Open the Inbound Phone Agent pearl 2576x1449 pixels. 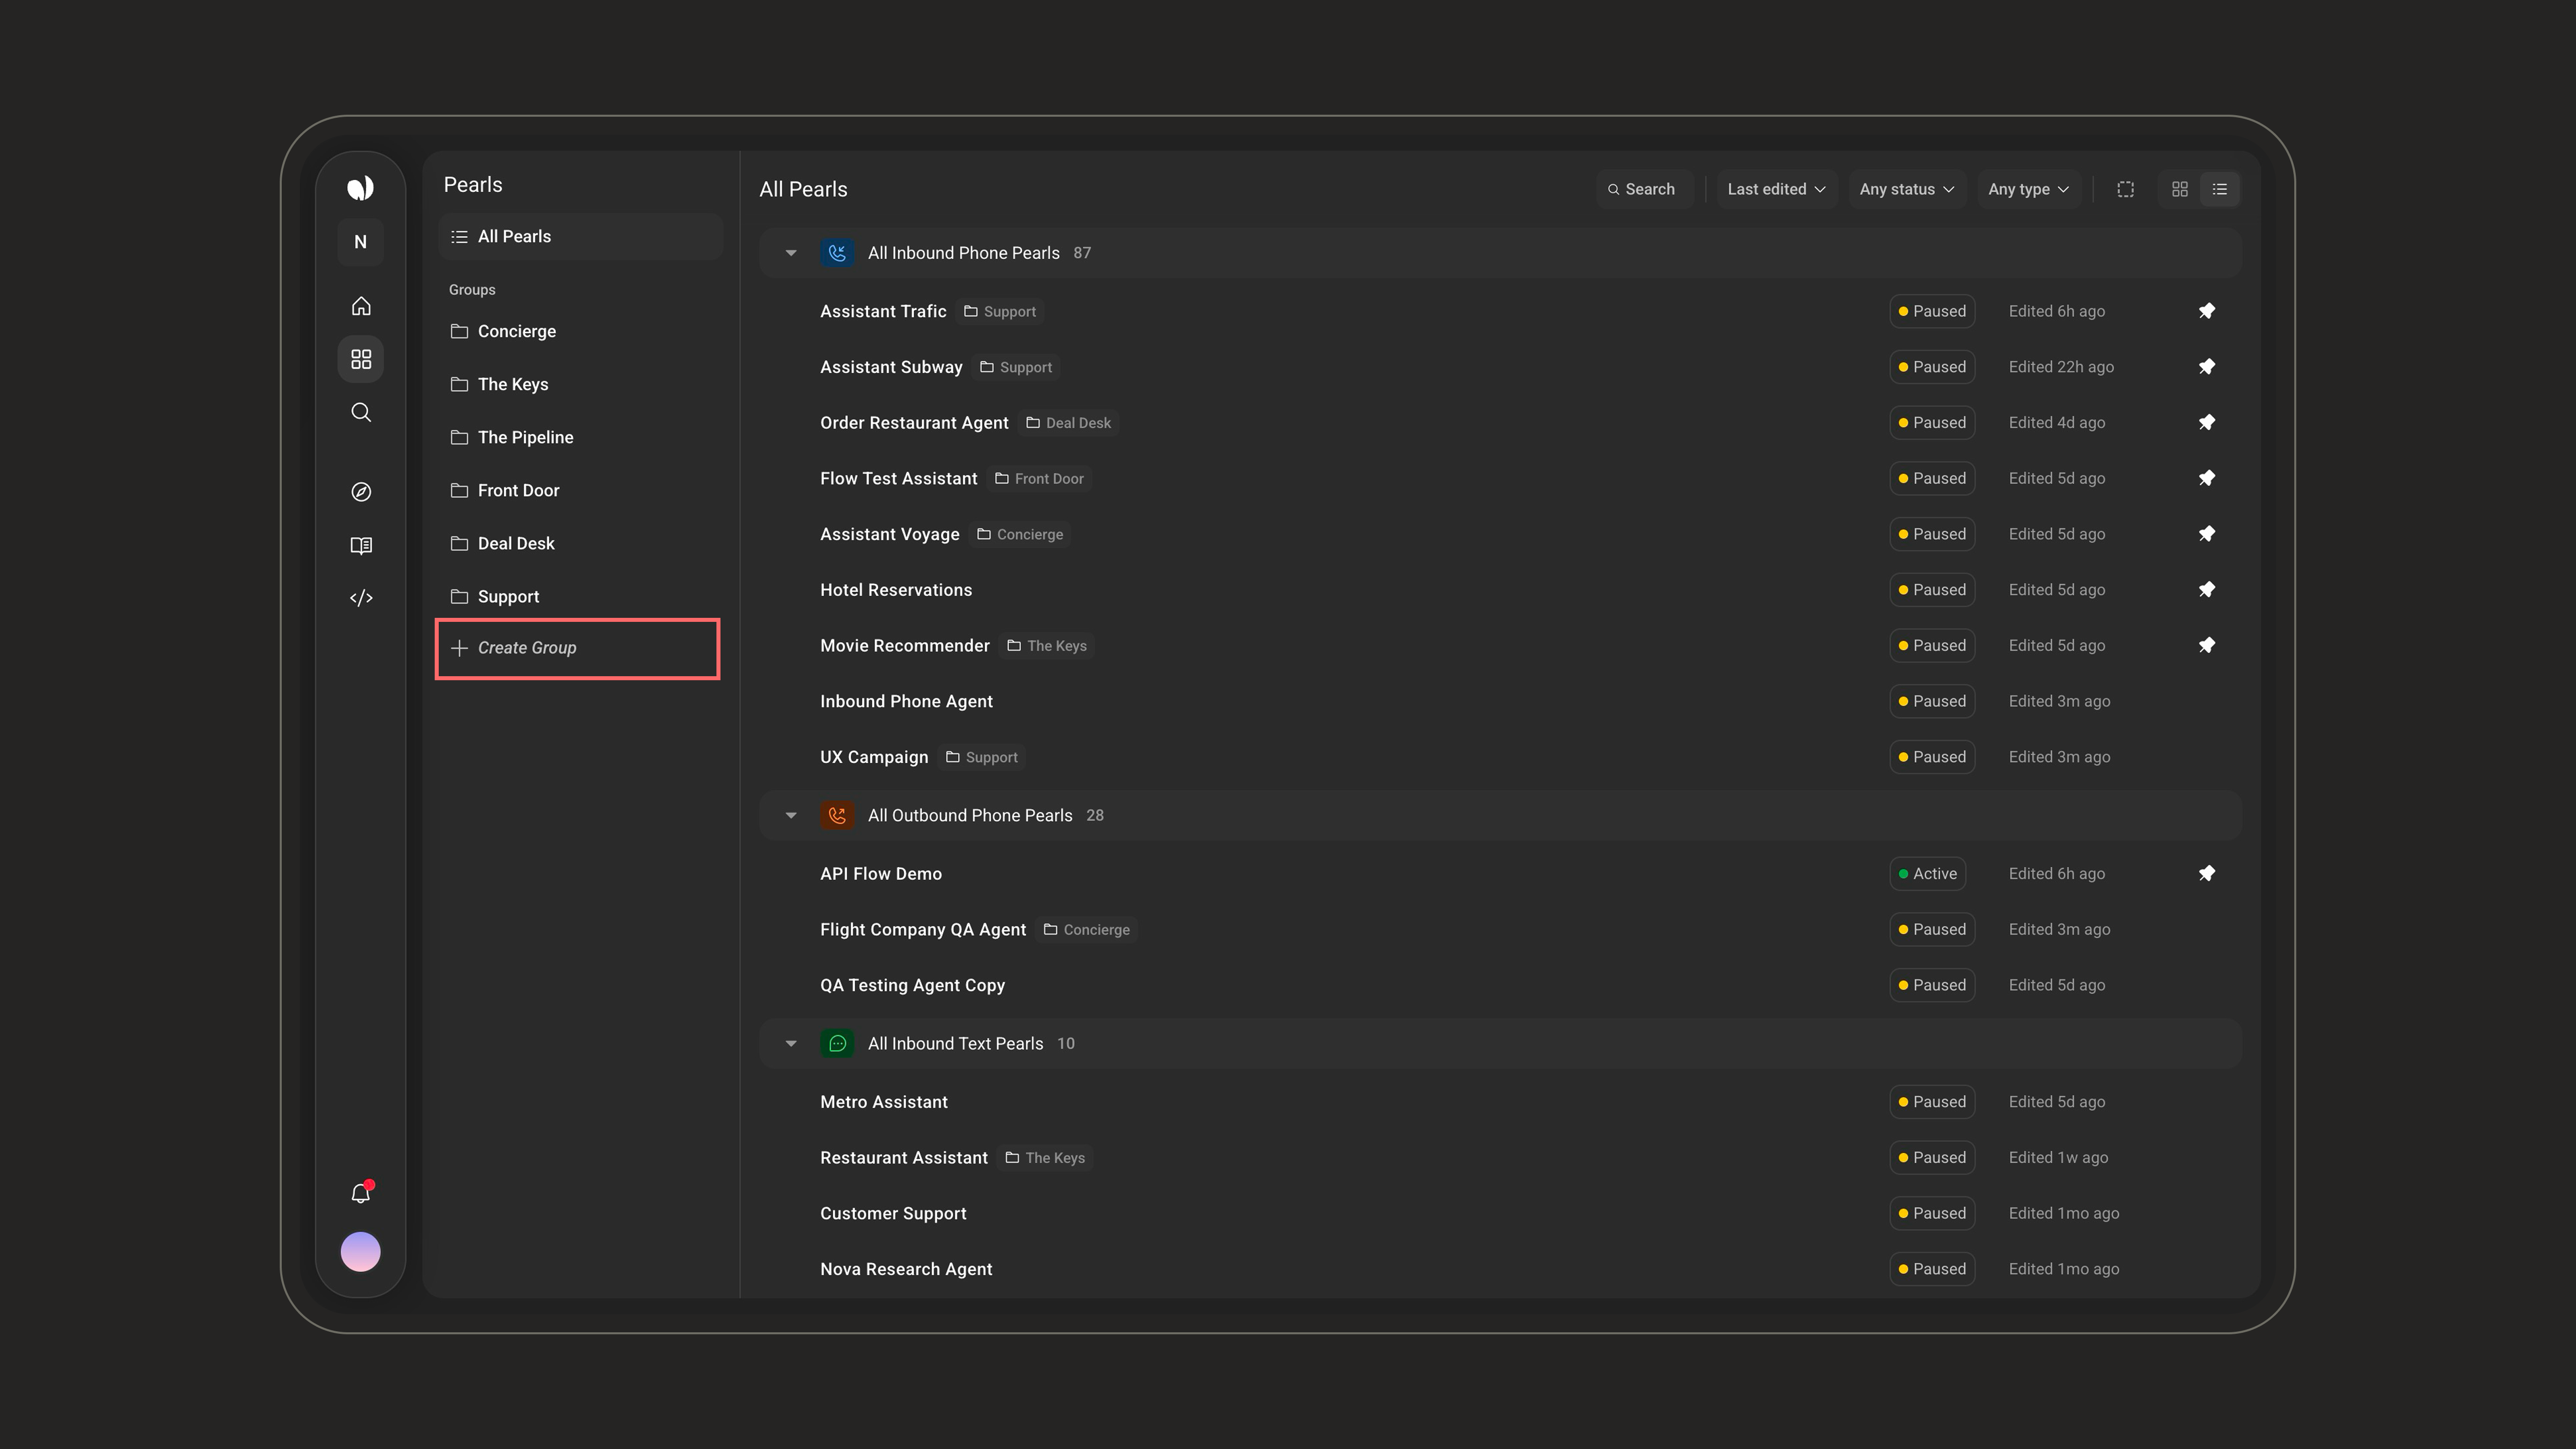906,702
